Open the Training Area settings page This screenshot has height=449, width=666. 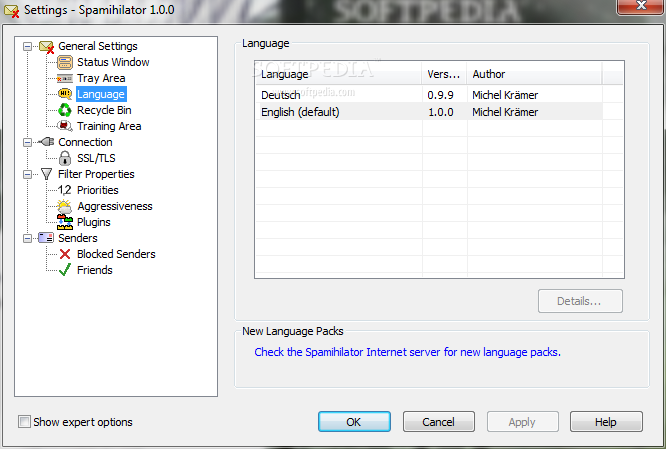pyautogui.click(x=109, y=126)
